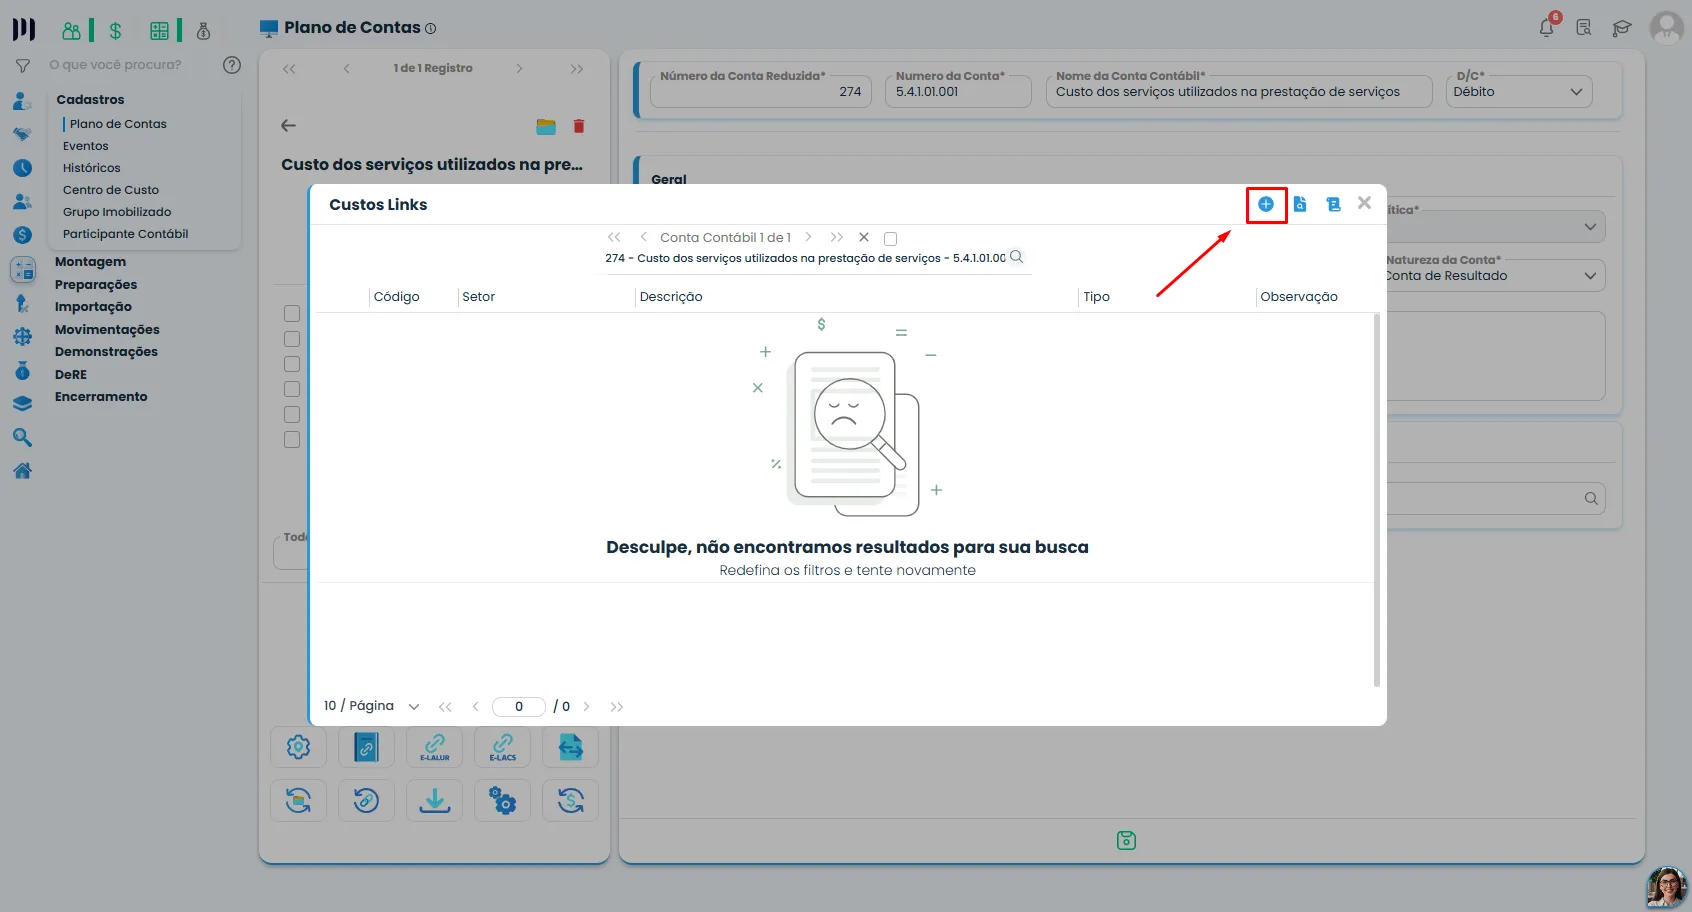The height and width of the screenshot is (912, 1692).
Task: Click the link restore circular arrow button
Action: 366,801
